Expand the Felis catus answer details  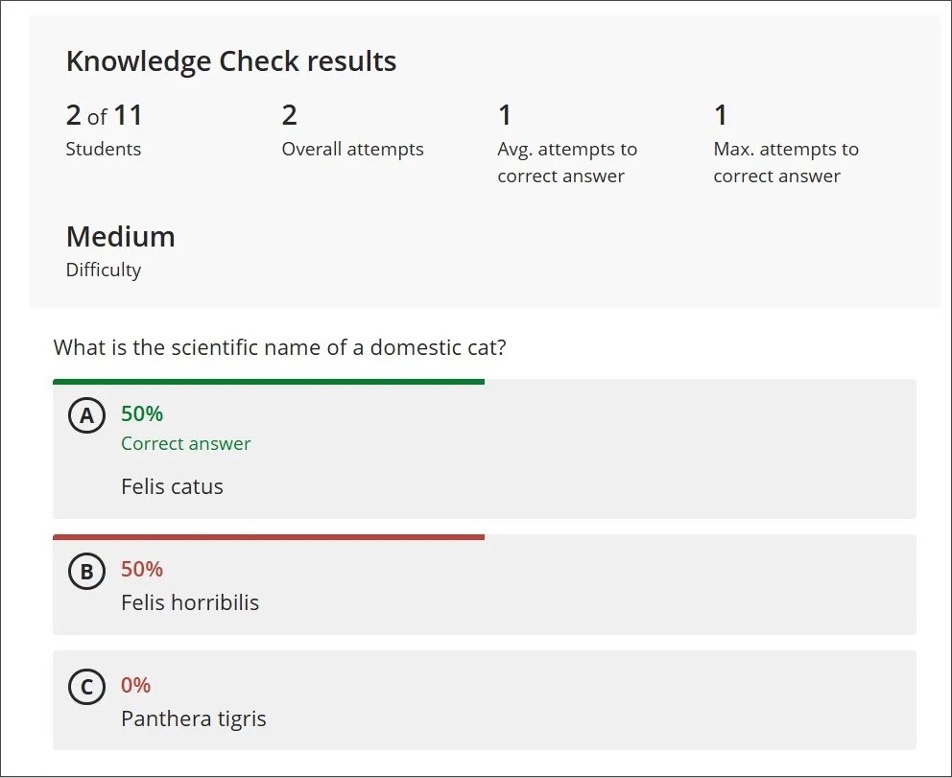(485, 449)
